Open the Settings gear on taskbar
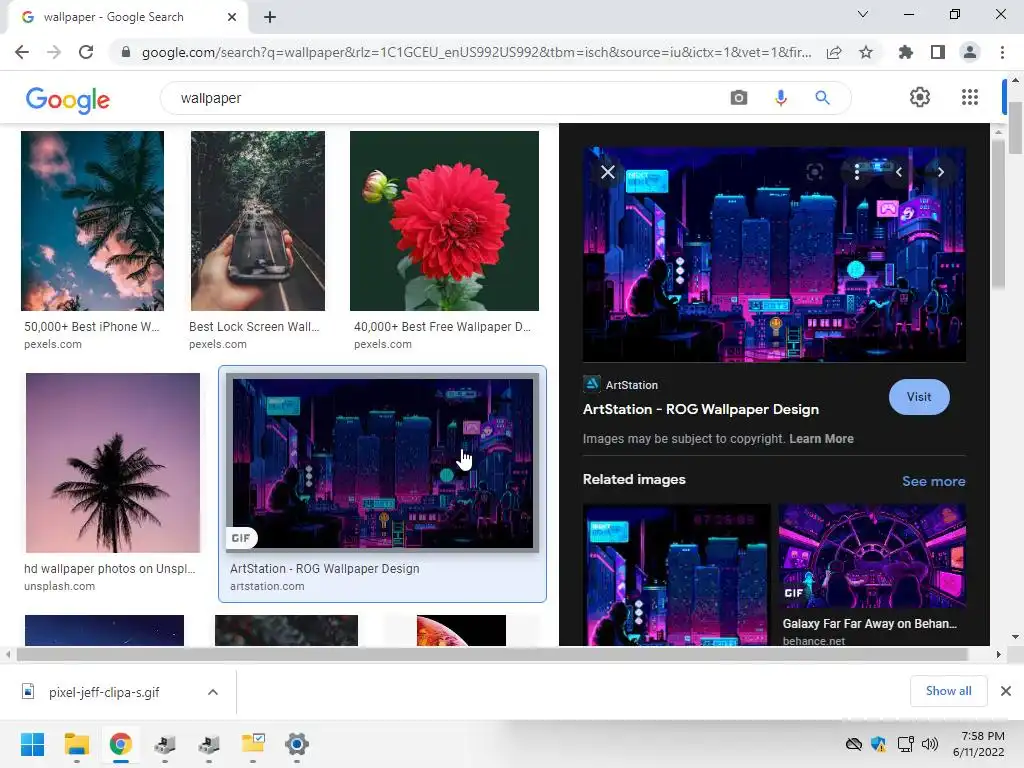The image size is (1024, 768). coord(296,744)
